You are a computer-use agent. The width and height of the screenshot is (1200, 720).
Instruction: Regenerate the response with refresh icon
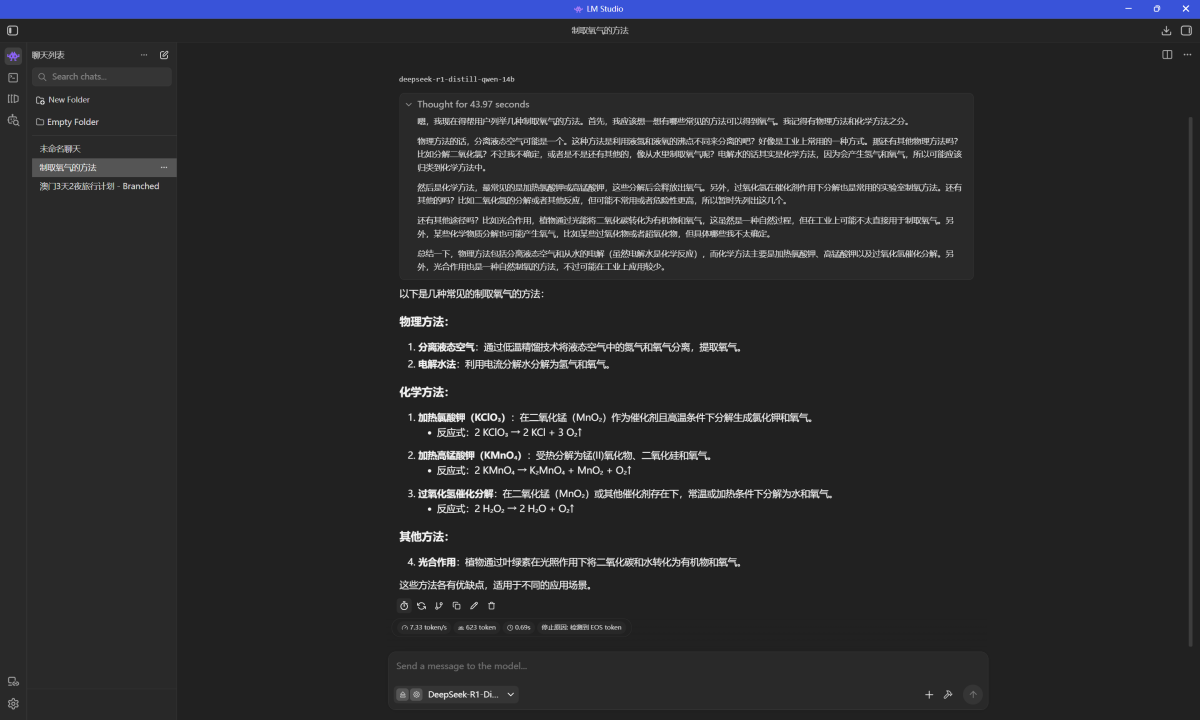click(421, 606)
